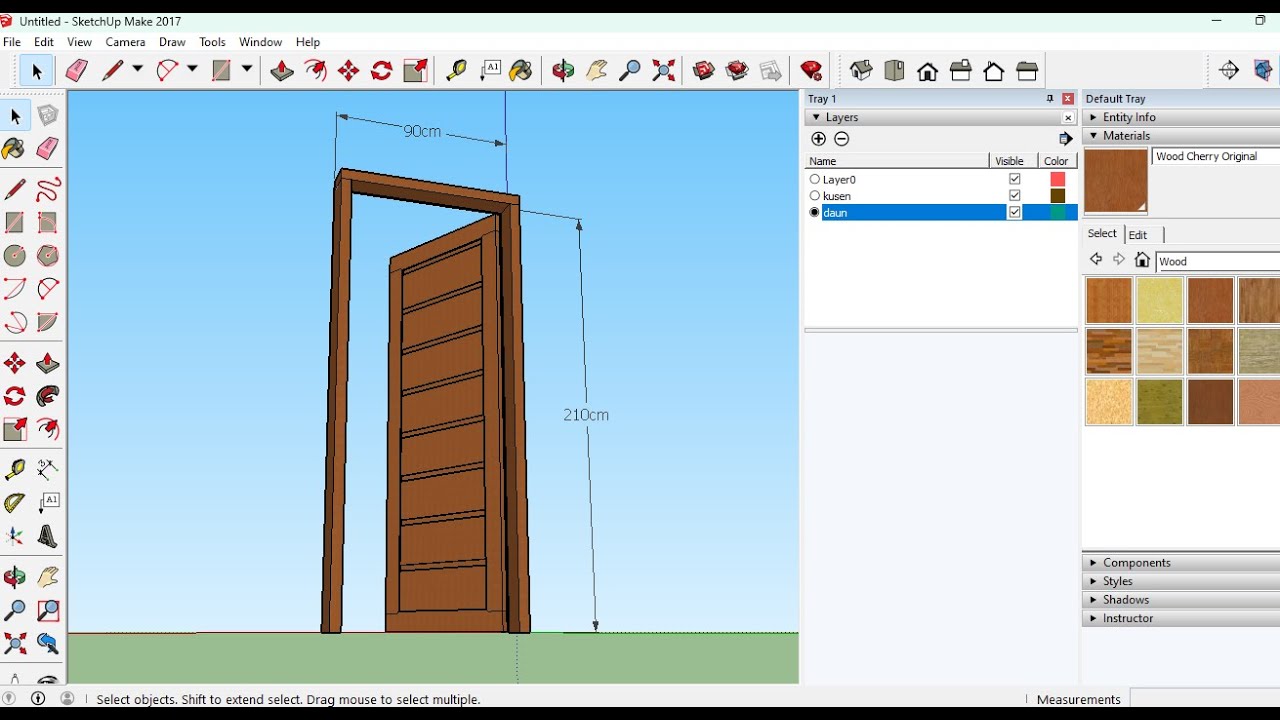1280x720 pixels.
Task: Collapse the Layers panel header
Action: 940,117
